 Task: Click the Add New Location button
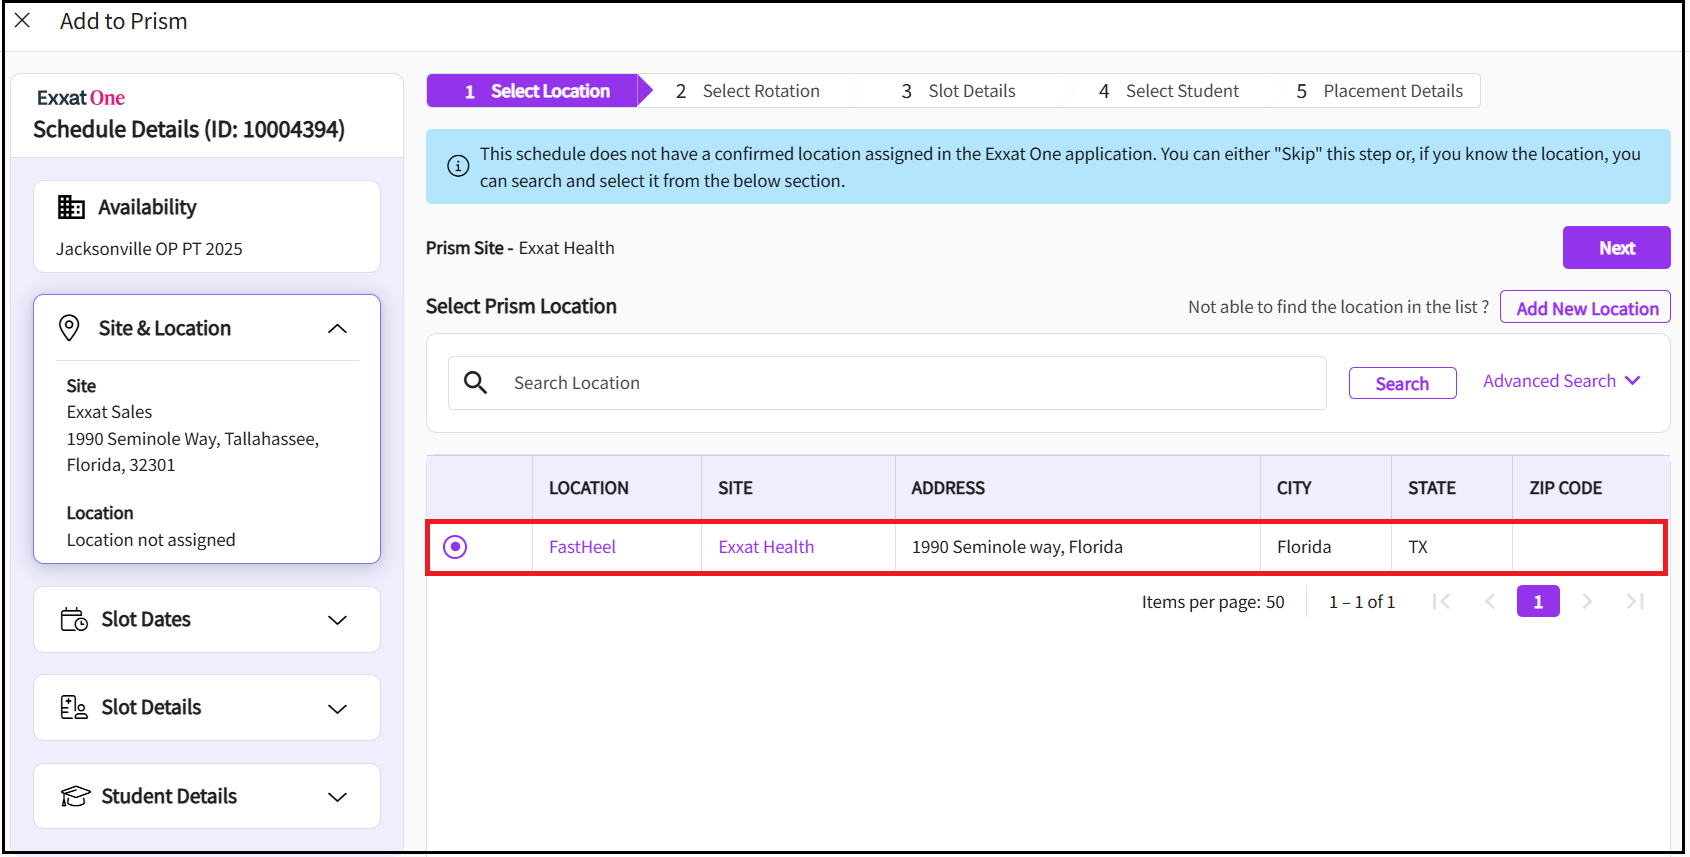[x=1586, y=308]
